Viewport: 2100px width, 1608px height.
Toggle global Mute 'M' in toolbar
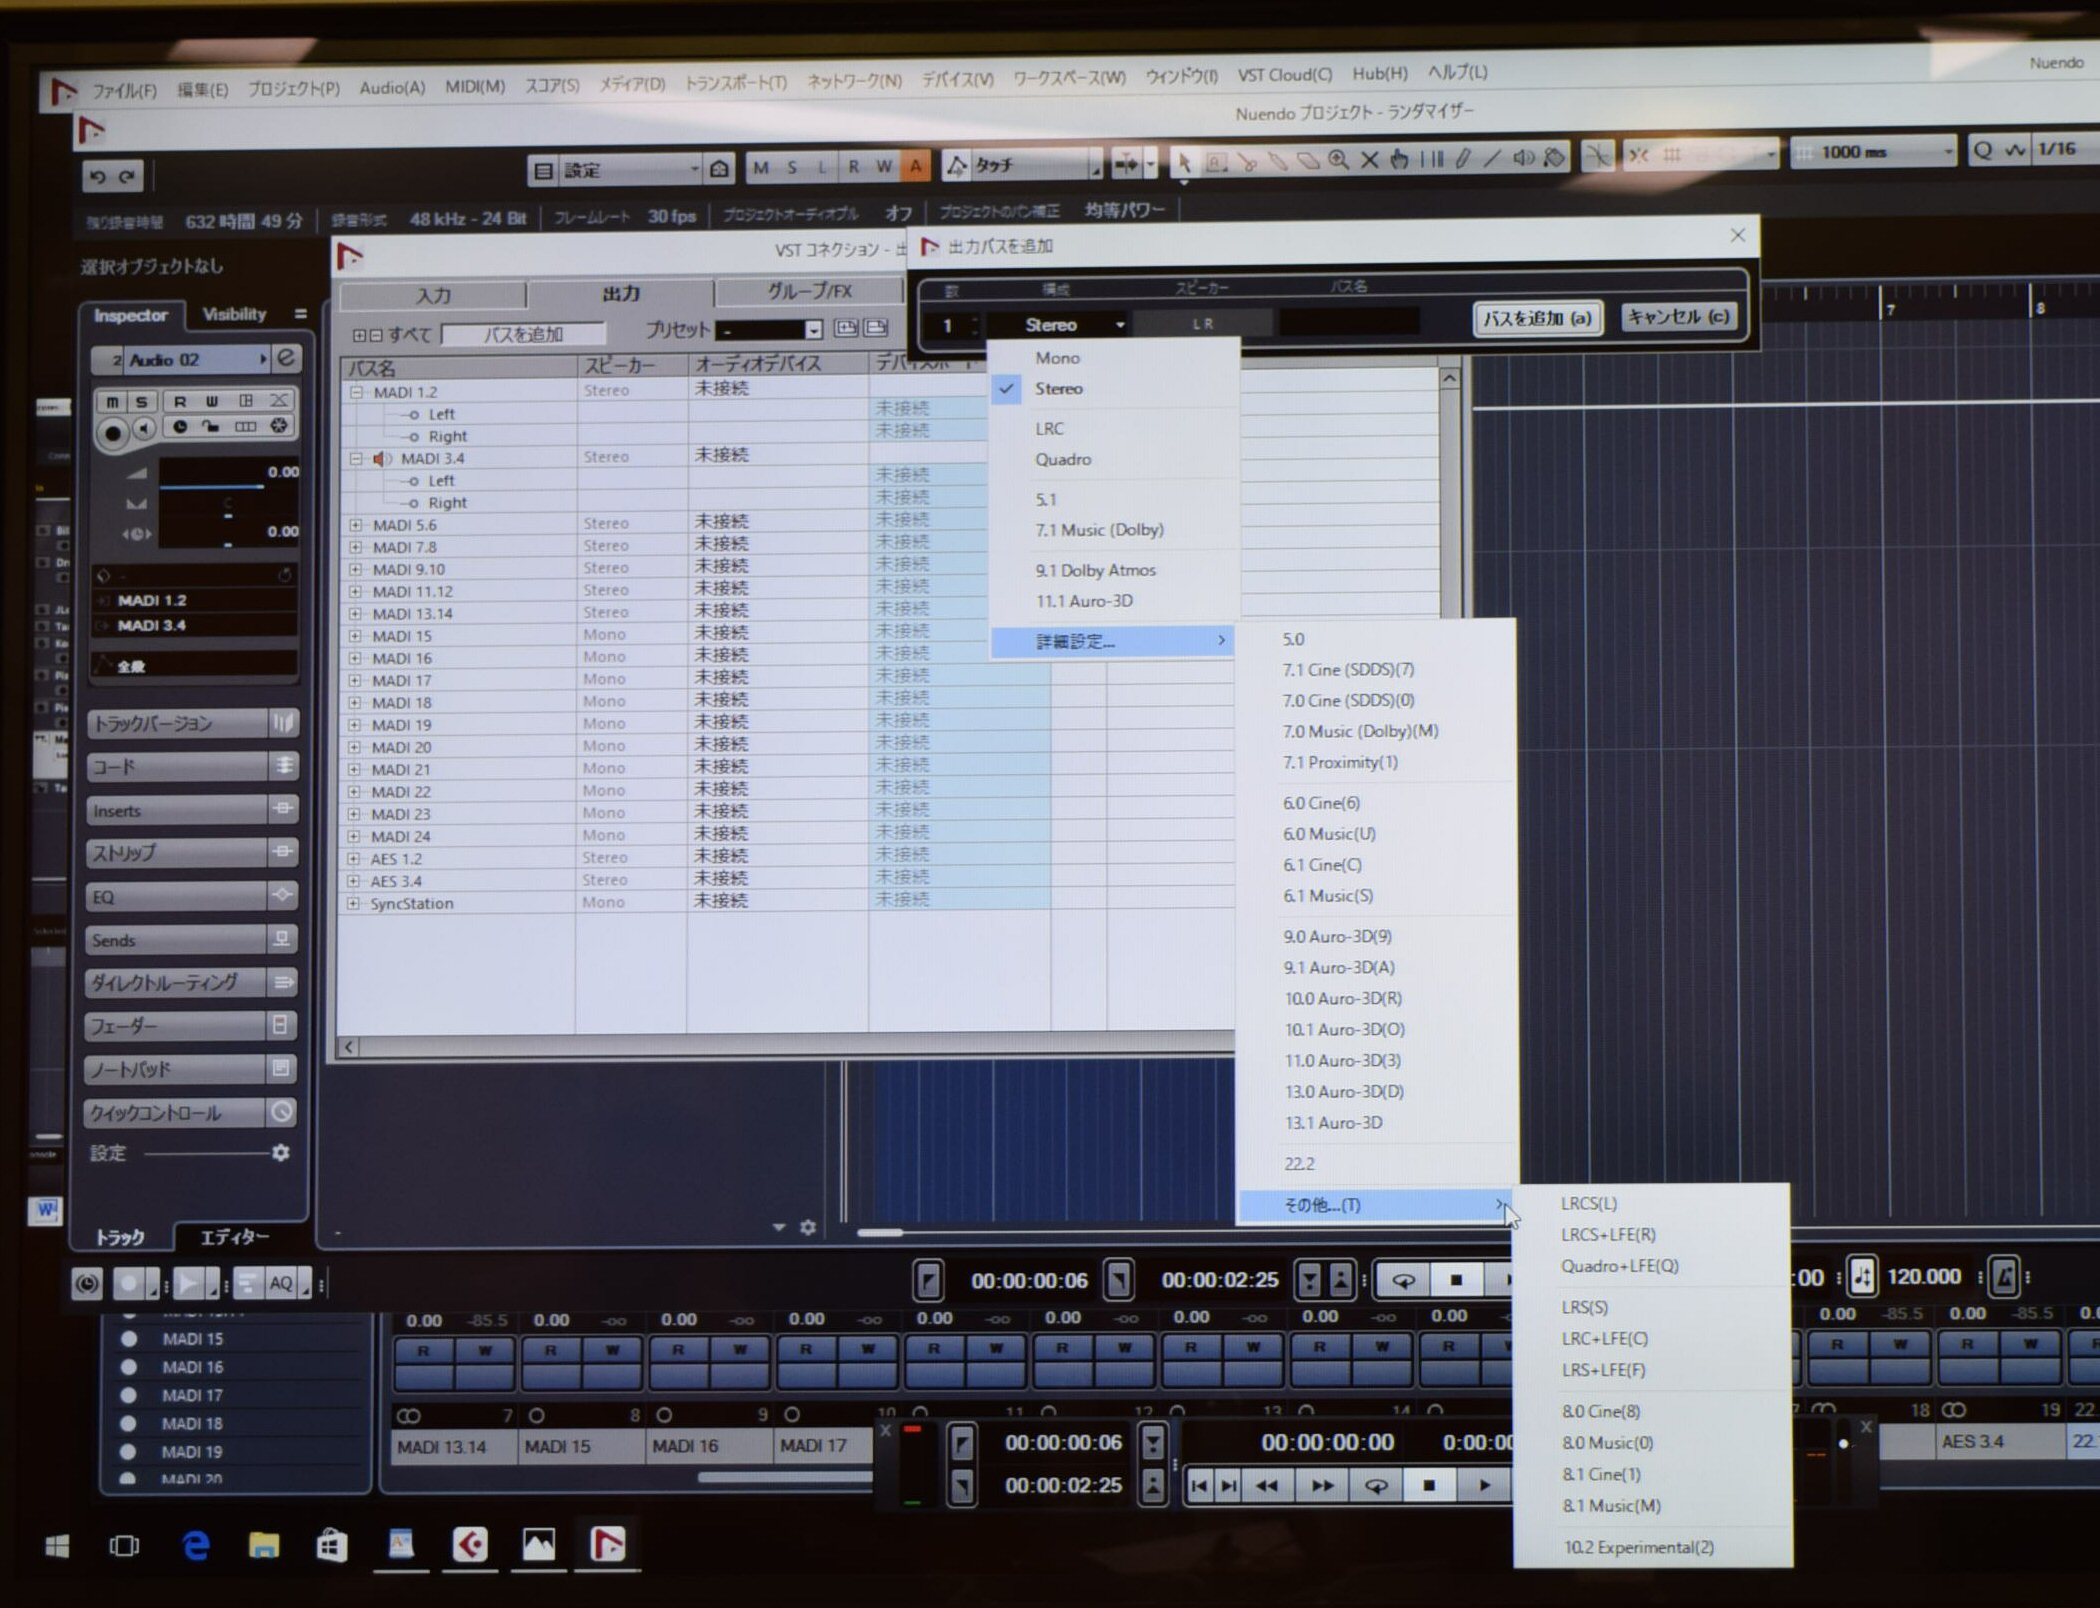point(761,168)
